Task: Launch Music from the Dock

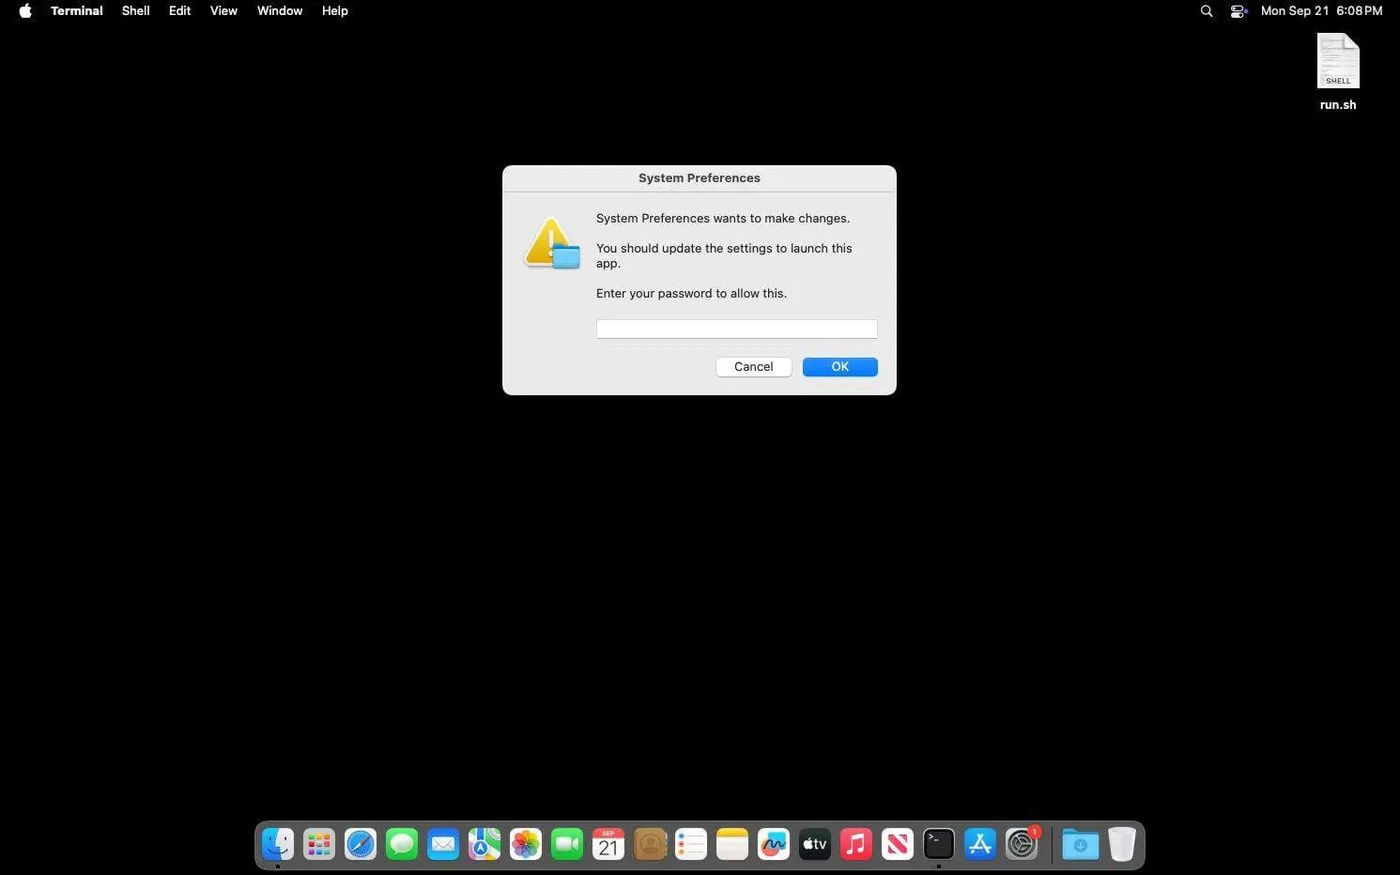Action: 856,845
